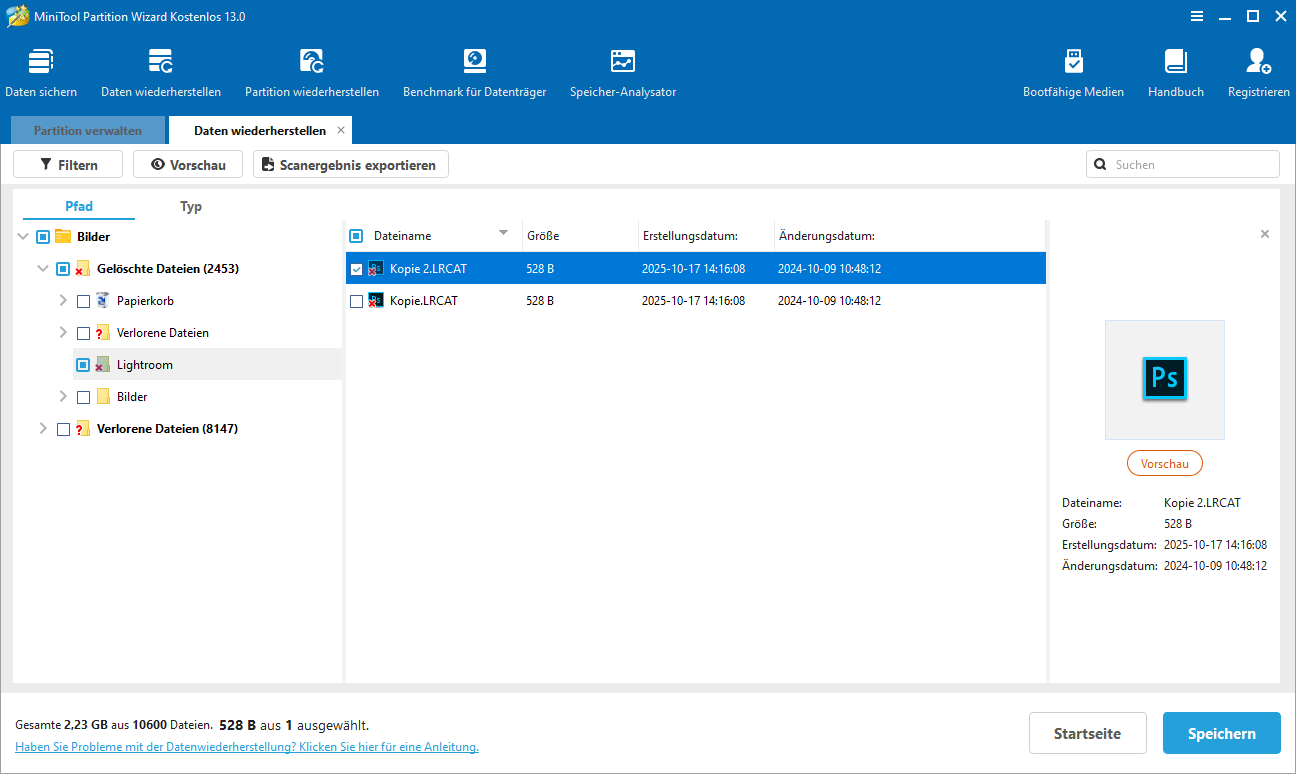Click the Dateiname column sort arrow
Image resolution: width=1296 pixels, height=774 pixels.
click(x=503, y=234)
